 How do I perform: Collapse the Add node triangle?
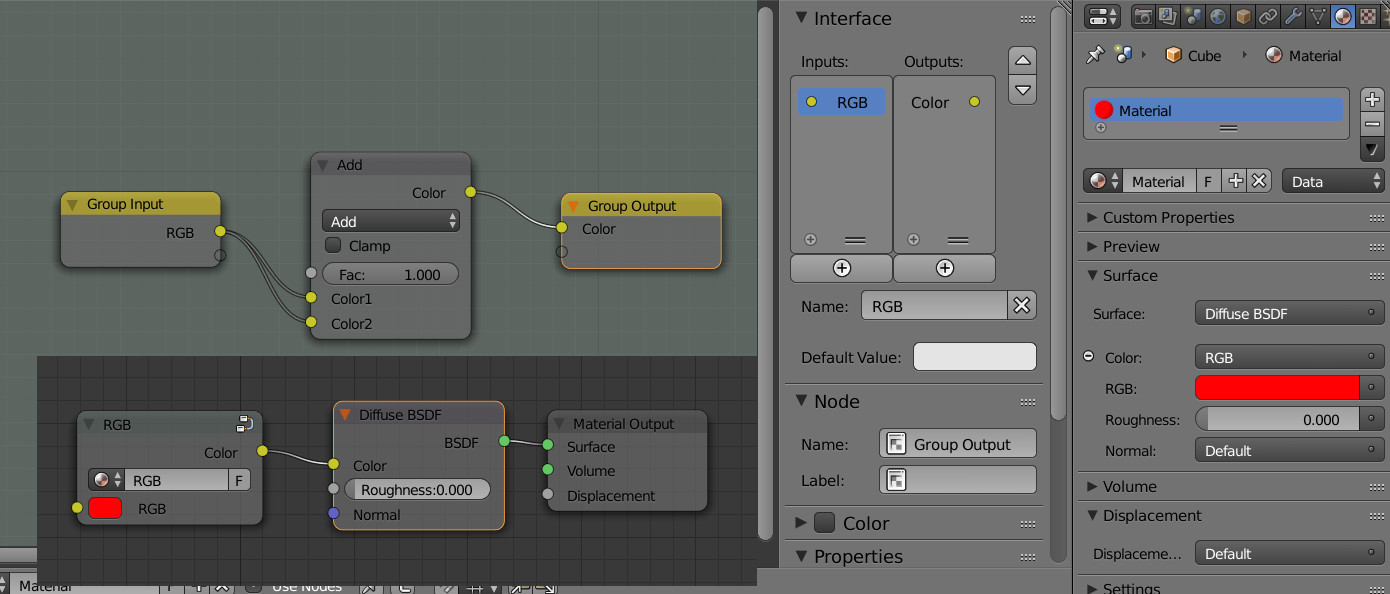click(322, 165)
